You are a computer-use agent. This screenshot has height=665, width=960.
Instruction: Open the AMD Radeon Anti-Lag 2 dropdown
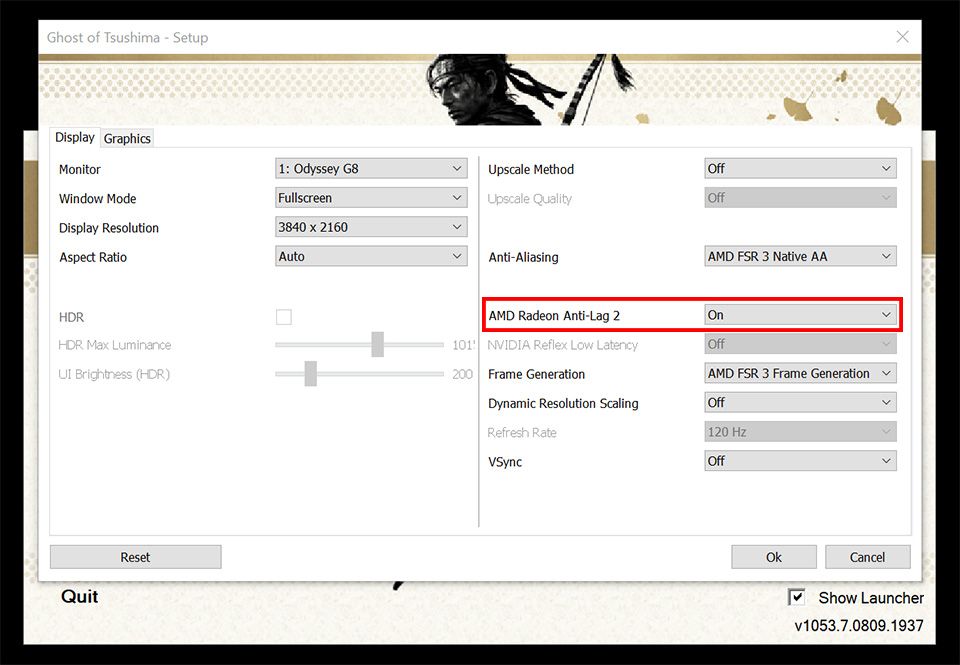click(800, 314)
